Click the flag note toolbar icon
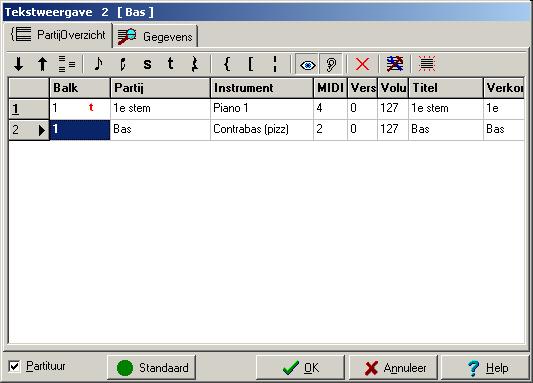533x383 pixels. (x=123, y=64)
